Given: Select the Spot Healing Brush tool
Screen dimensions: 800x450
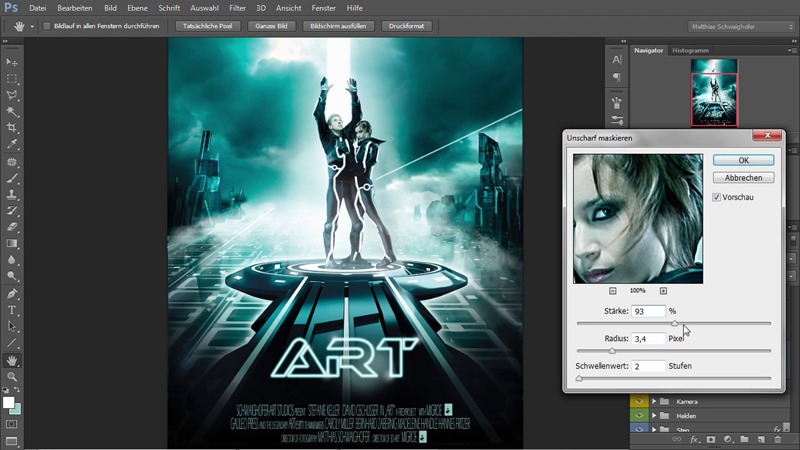Looking at the screenshot, I should coord(11,162).
